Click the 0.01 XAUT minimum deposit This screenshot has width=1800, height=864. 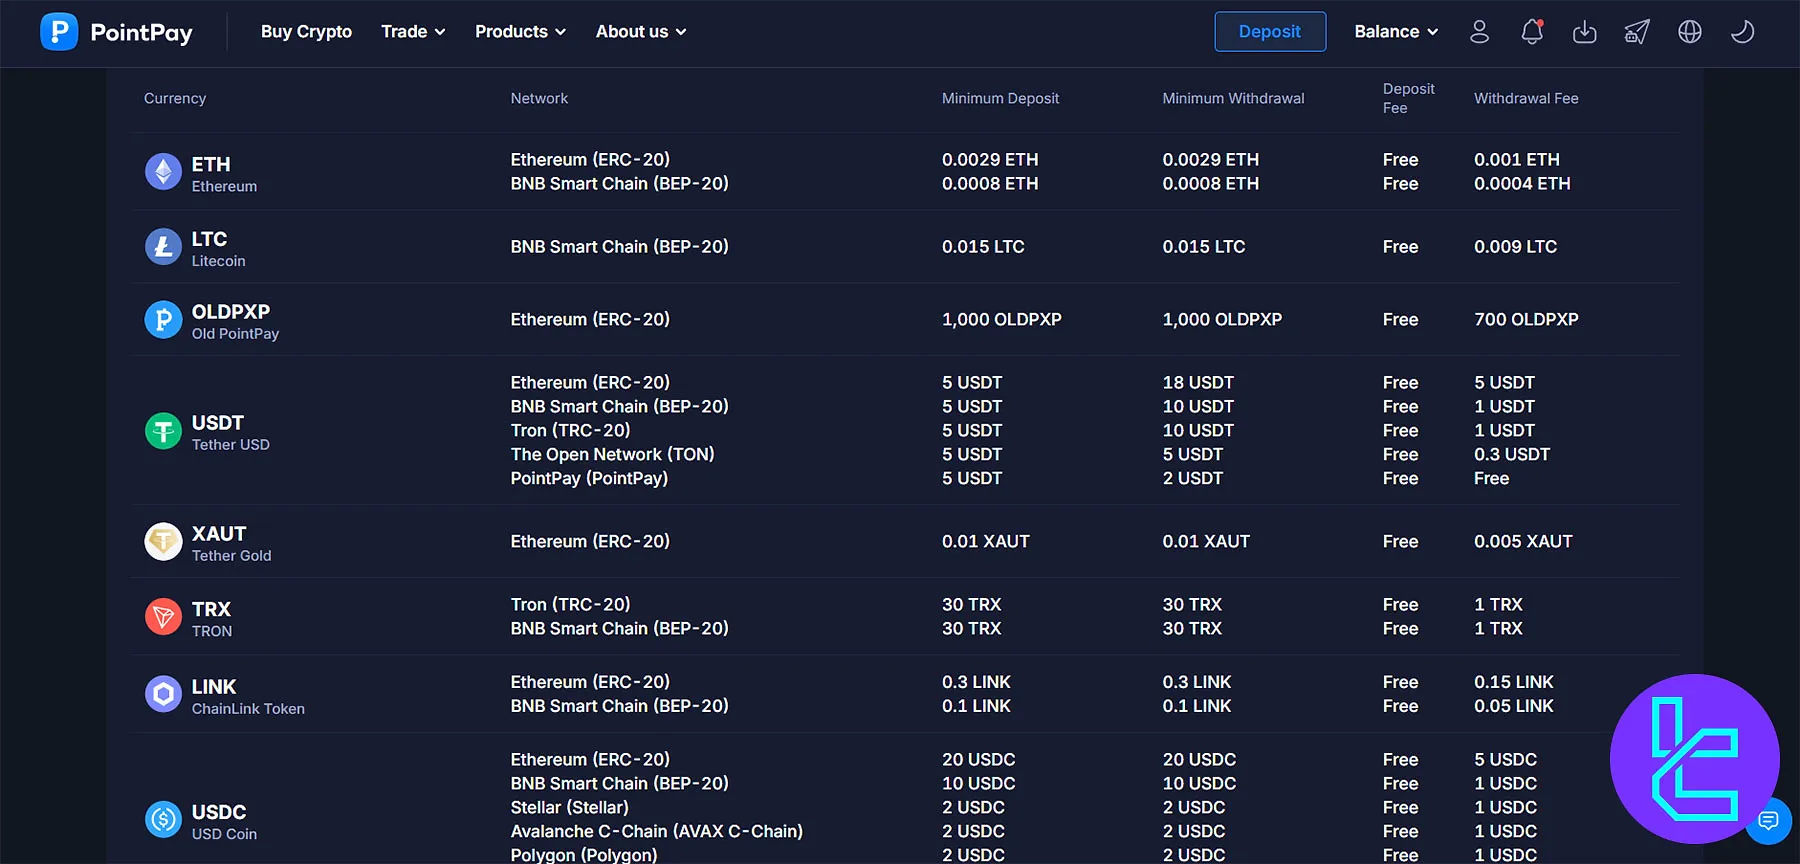click(x=985, y=541)
